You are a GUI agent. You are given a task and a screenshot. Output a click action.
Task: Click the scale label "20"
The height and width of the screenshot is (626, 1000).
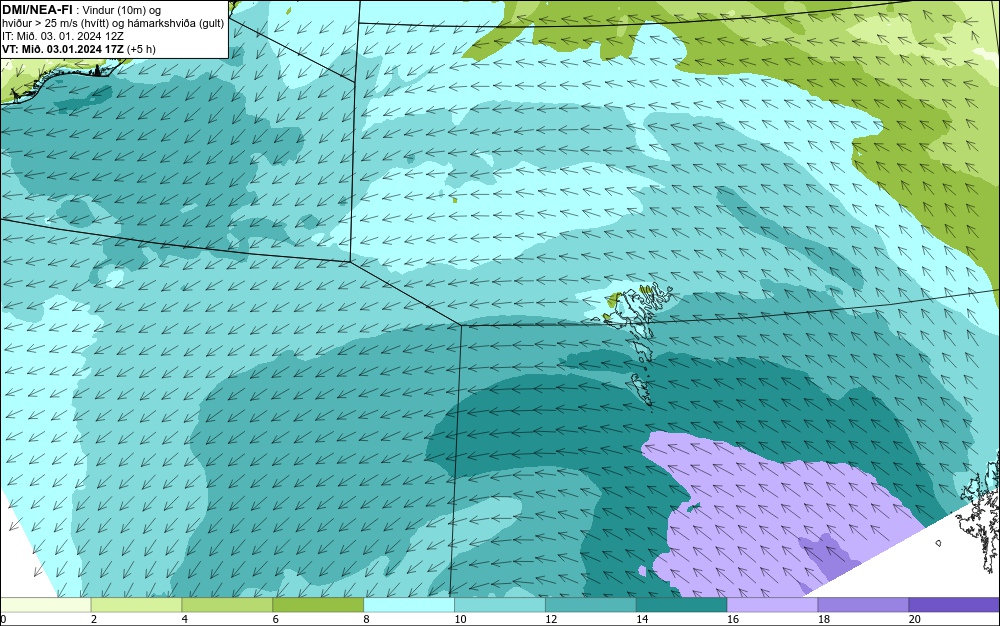[915, 619]
